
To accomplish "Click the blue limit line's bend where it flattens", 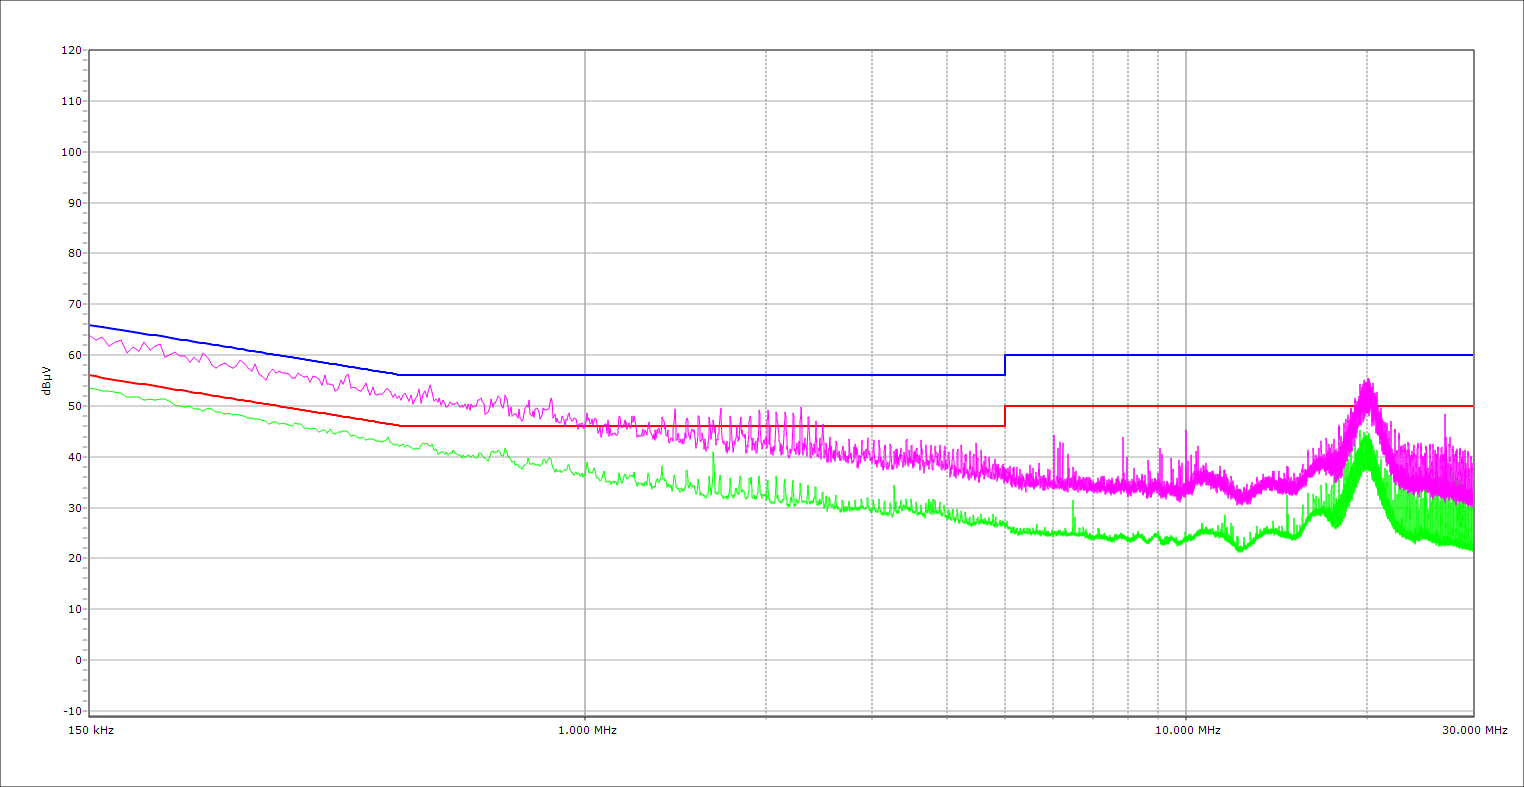I will [x=399, y=375].
